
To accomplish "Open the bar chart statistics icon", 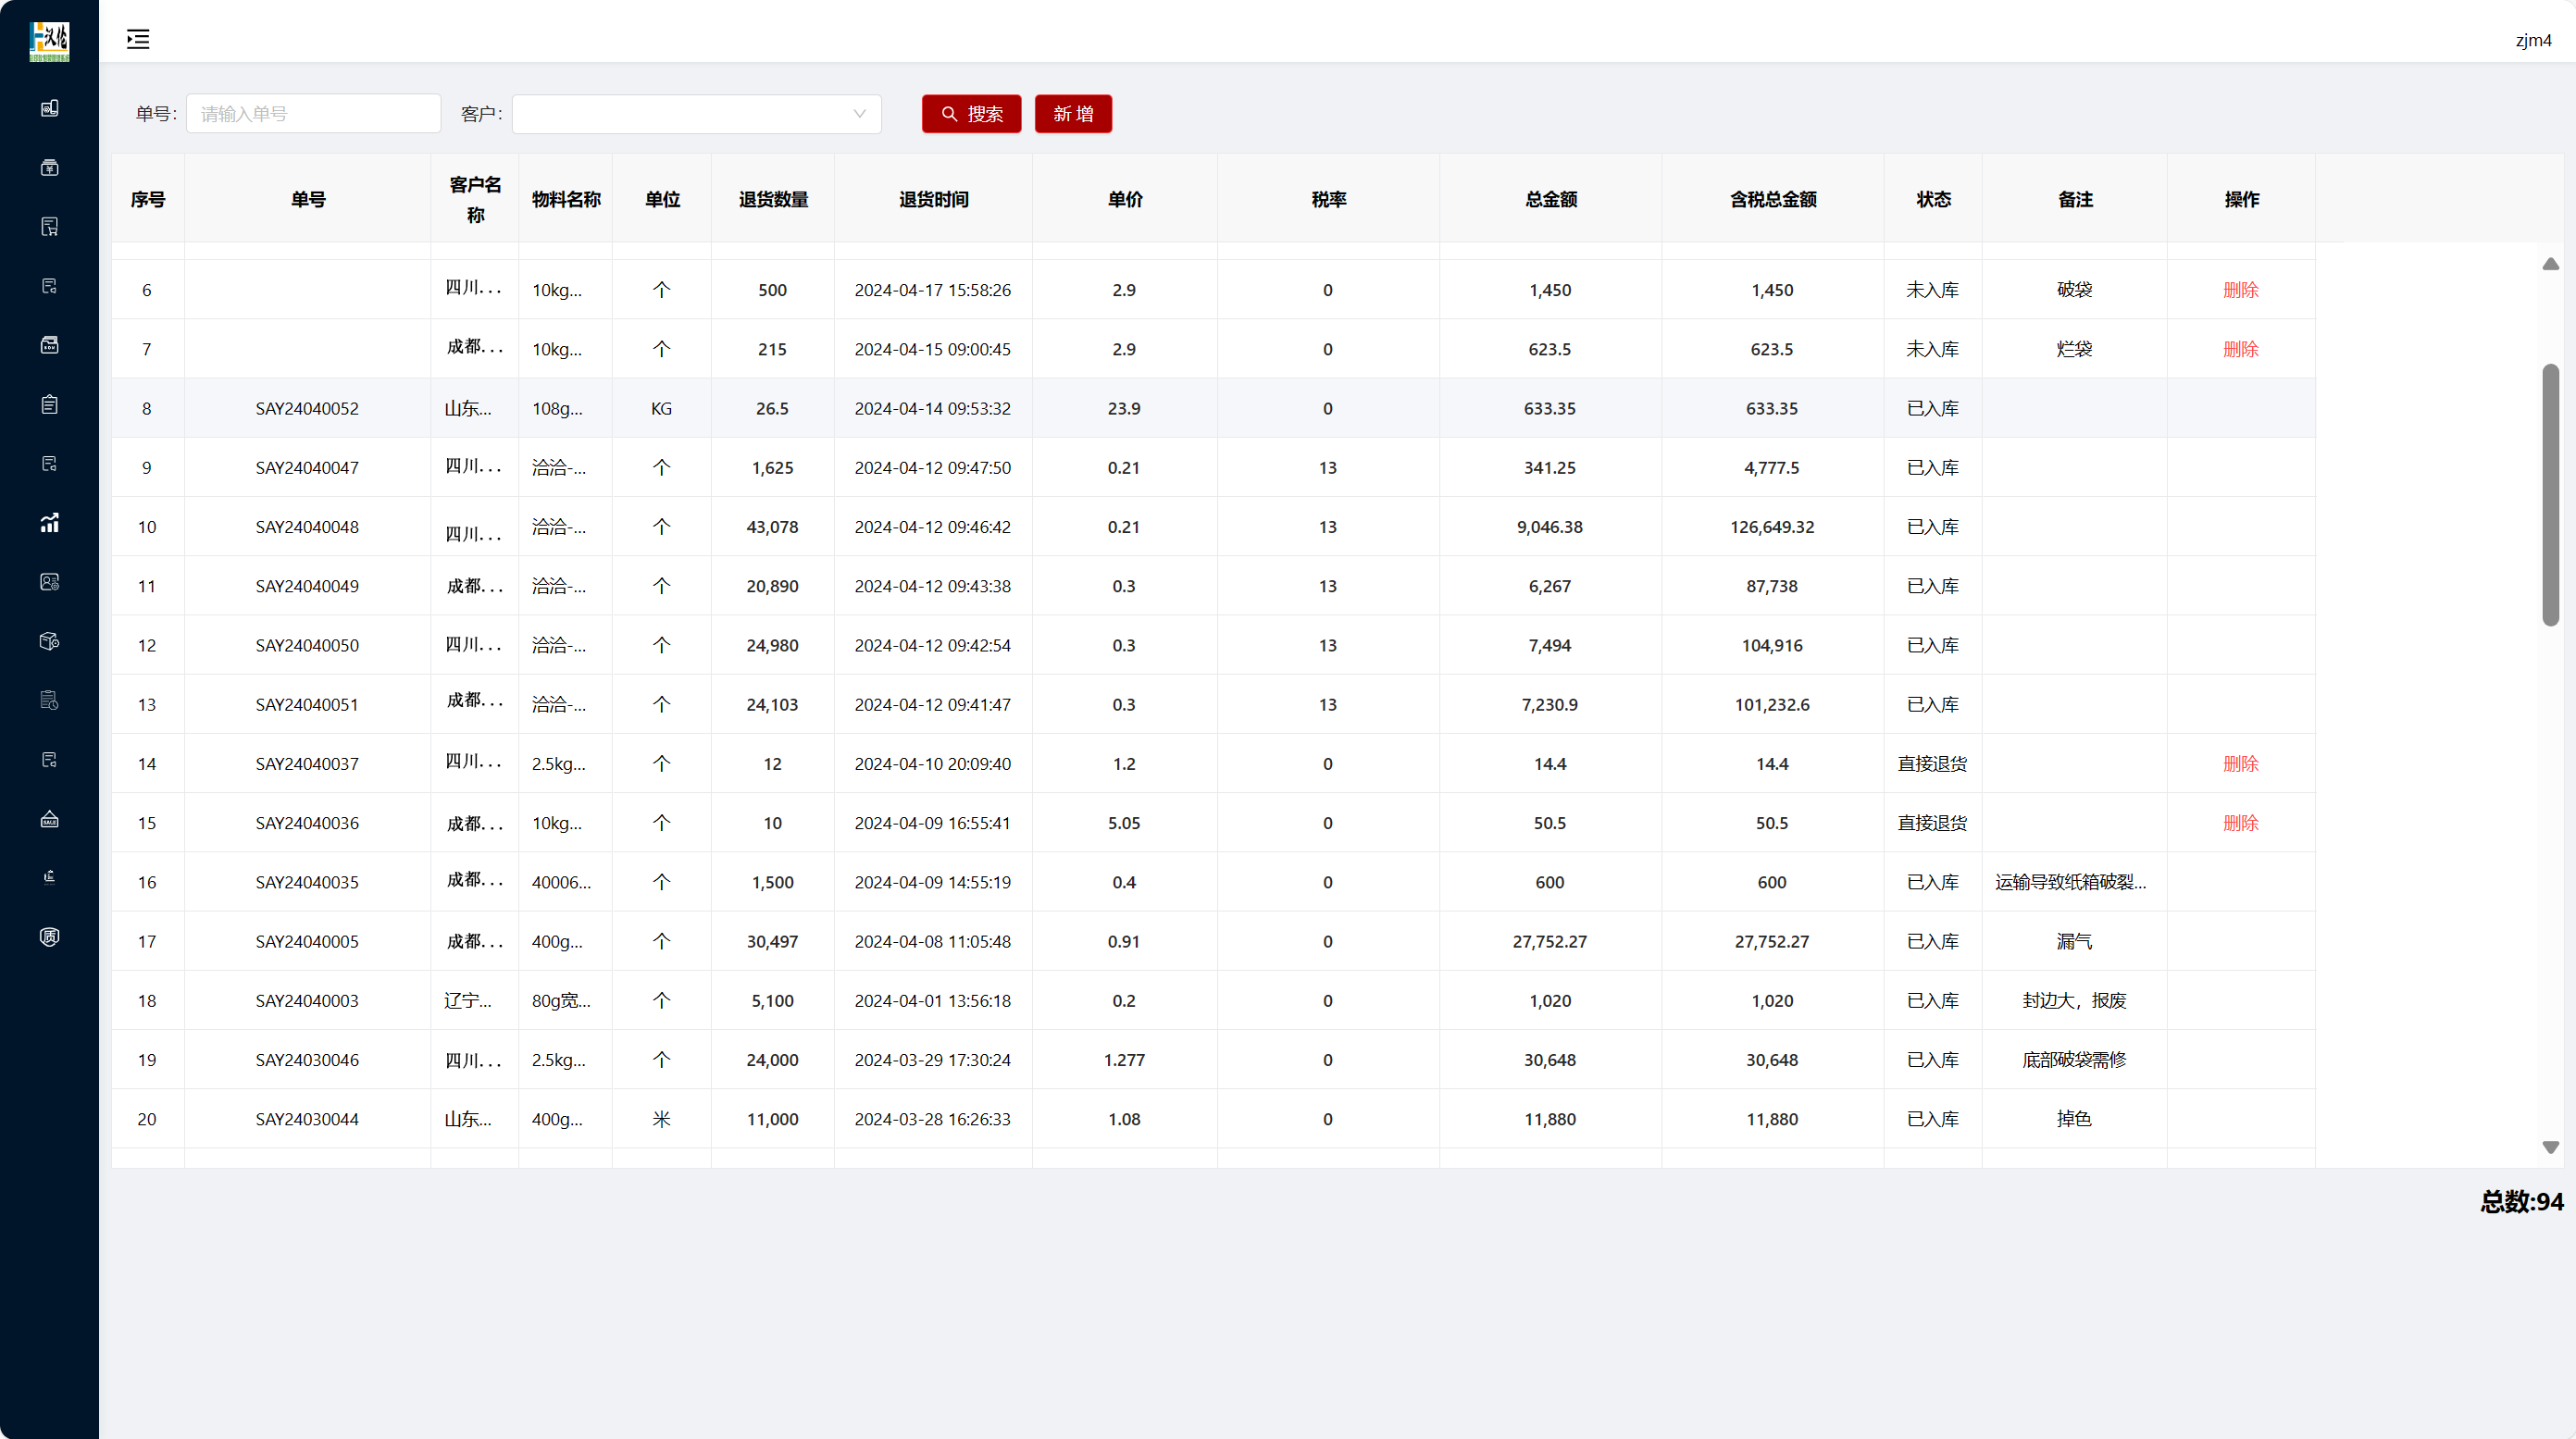I will pyautogui.click(x=49, y=523).
